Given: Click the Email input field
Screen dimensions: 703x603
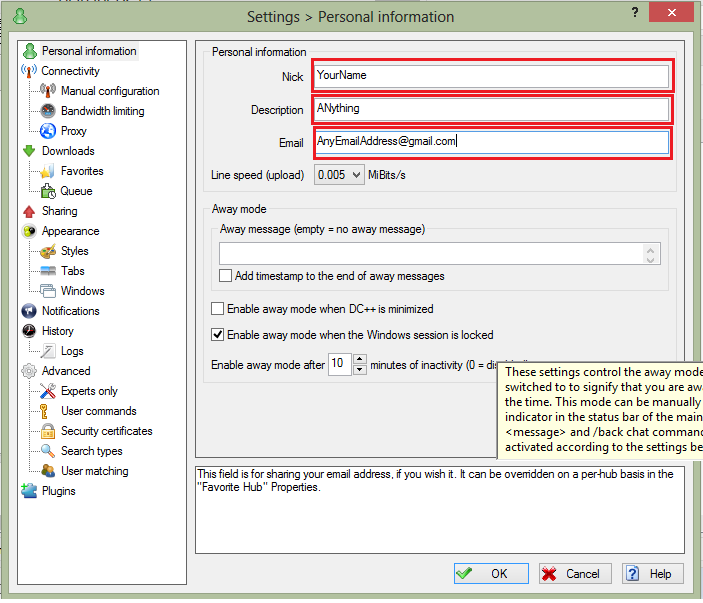Looking at the screenshot, I should [492, 143].
